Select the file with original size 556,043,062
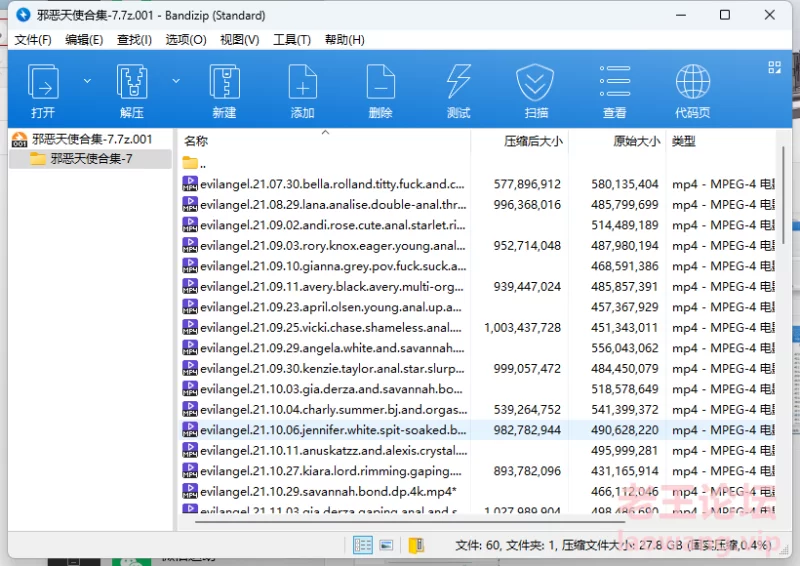800x566 pixels. (478, 348)
